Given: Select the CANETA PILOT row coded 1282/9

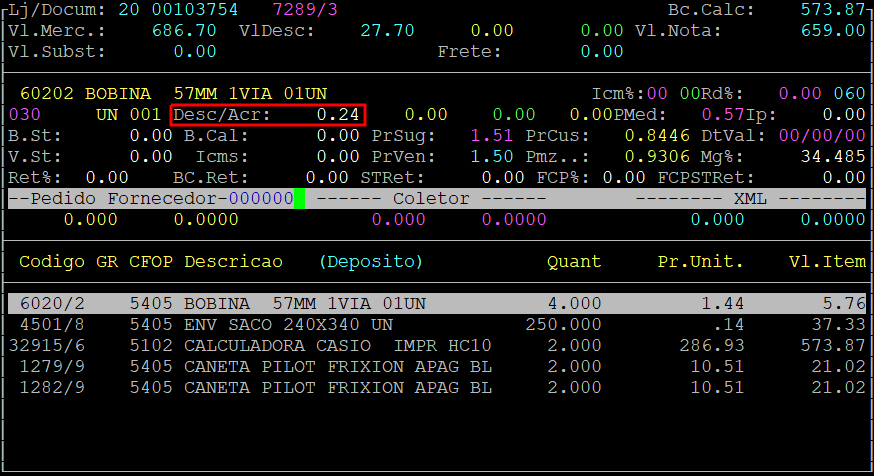Looking at the screenshot, I should (436, 387).
